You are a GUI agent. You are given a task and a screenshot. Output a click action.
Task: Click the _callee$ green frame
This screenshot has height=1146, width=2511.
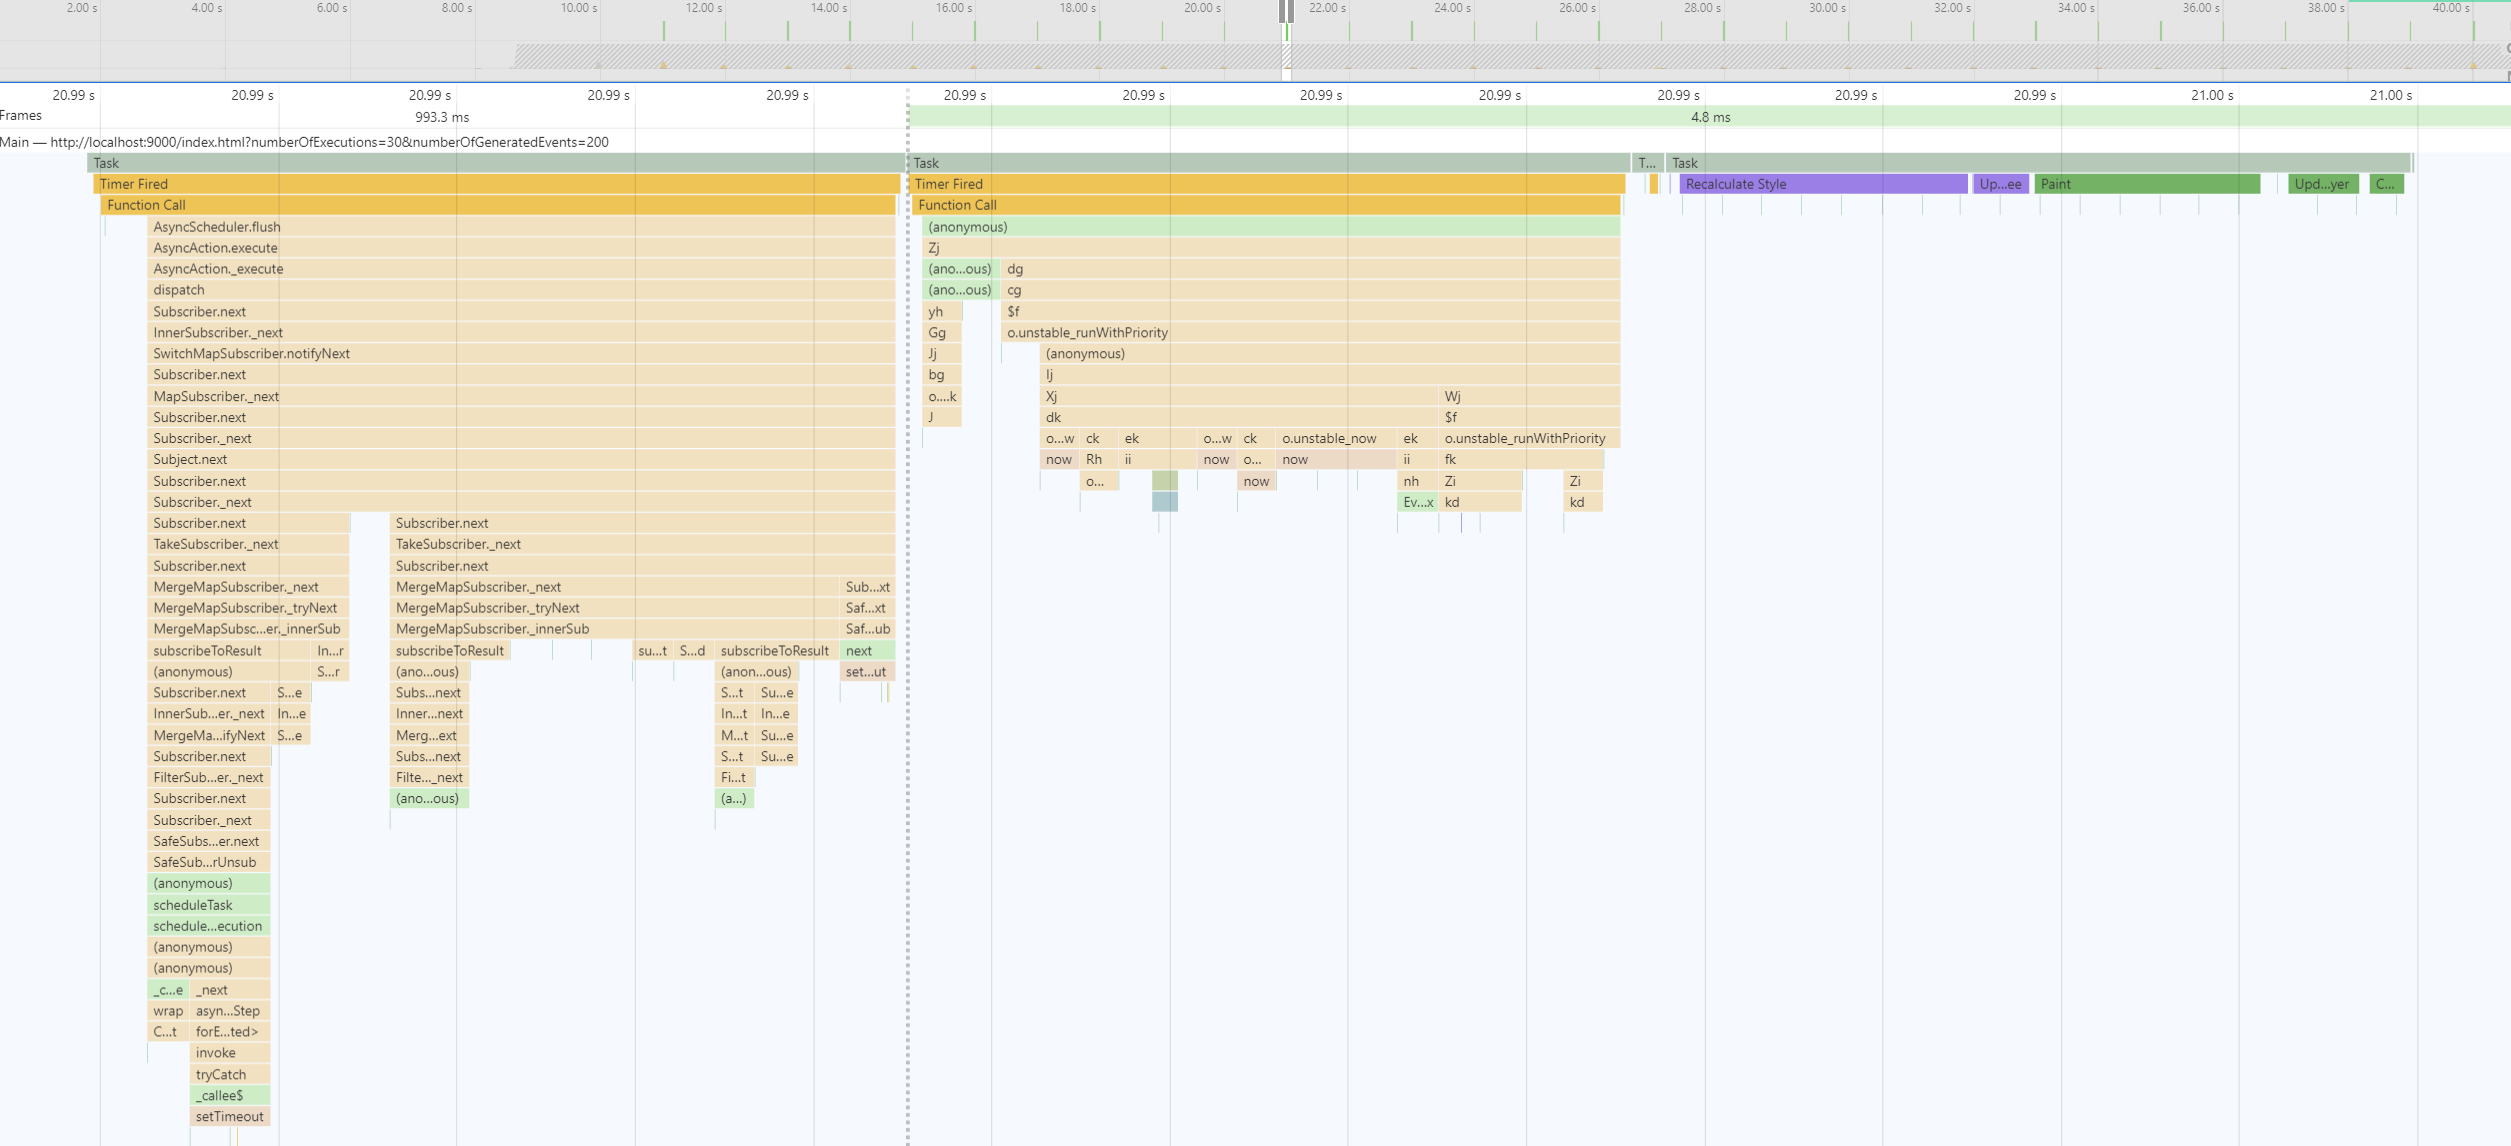point(229,1096)
